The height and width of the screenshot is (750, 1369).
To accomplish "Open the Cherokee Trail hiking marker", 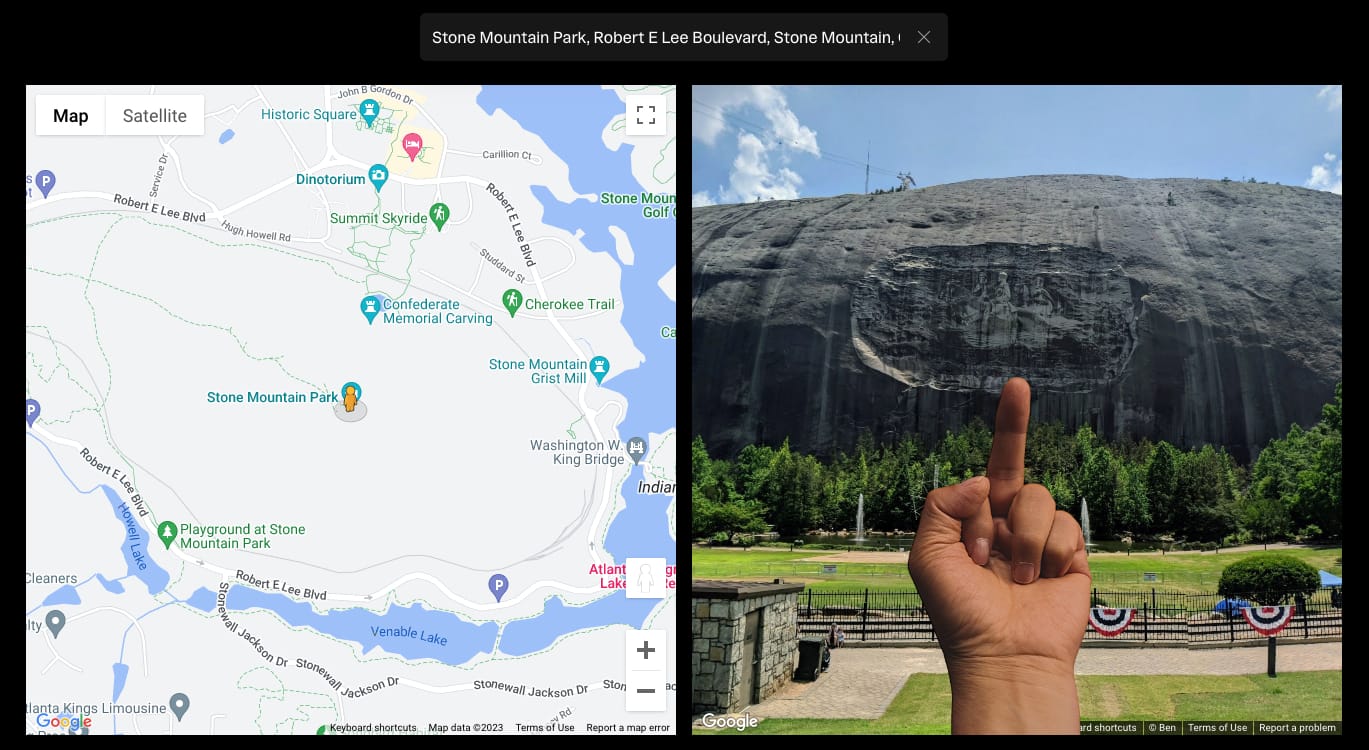I will [512, 301].
